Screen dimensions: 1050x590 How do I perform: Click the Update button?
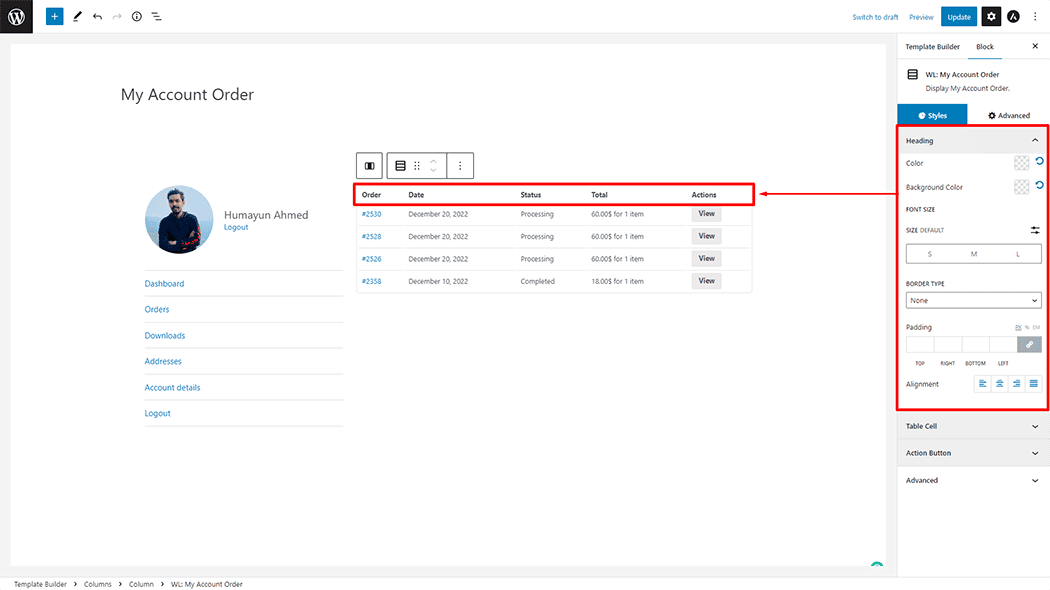[x=958, y=16]
